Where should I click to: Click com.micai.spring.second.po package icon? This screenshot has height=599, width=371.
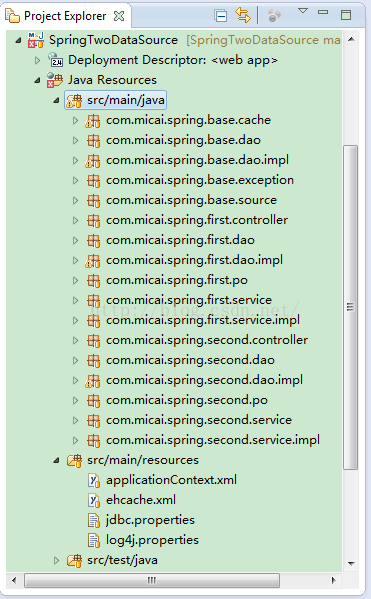click(x=94, y=400)
